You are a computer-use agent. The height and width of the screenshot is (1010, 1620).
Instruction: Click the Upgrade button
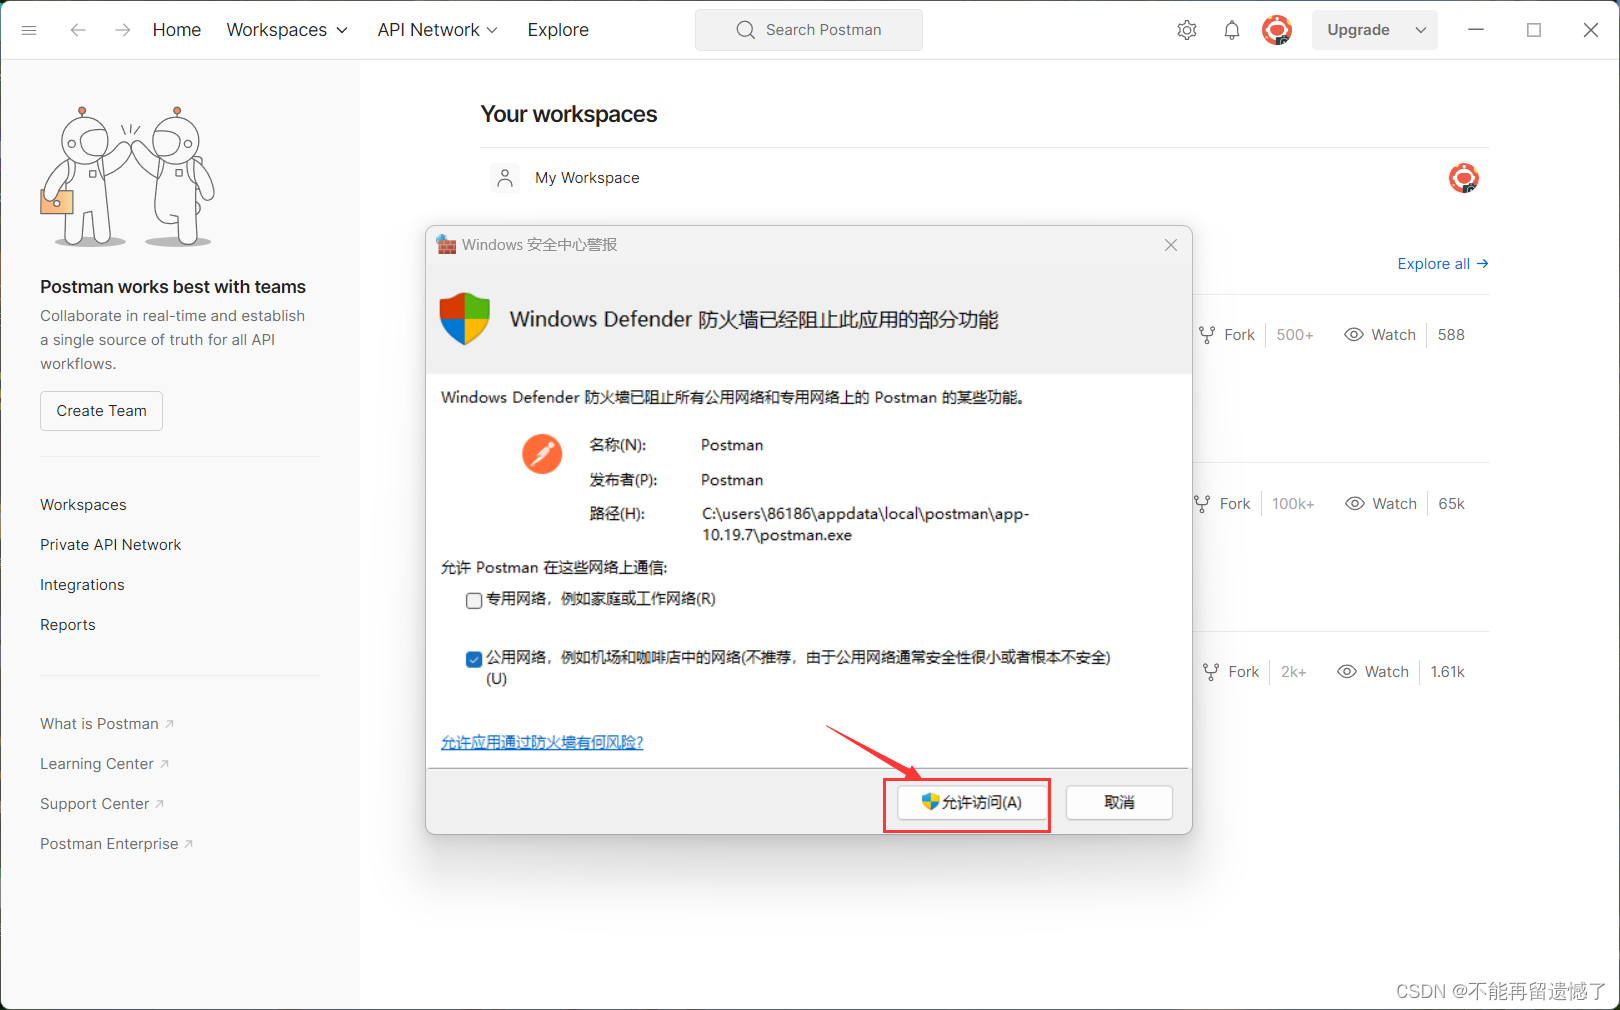(x=1358, y=30)
